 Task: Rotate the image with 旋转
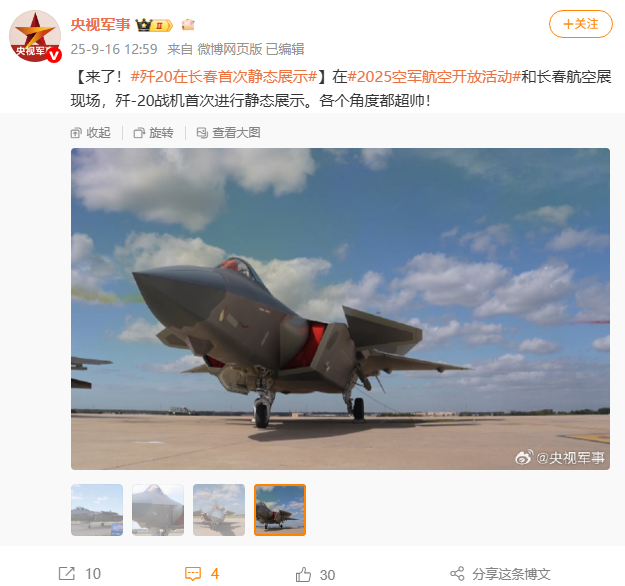pyautogui.click(x=153, y=133)
